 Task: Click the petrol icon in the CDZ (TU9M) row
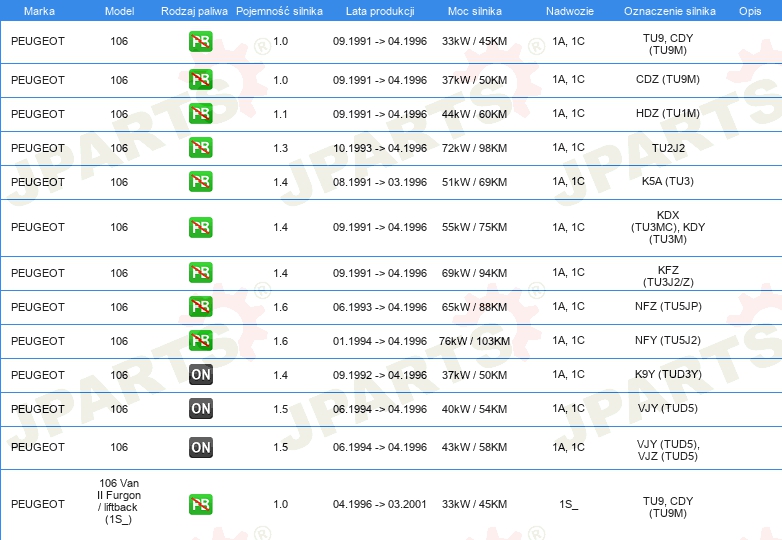tap(200, 80)
